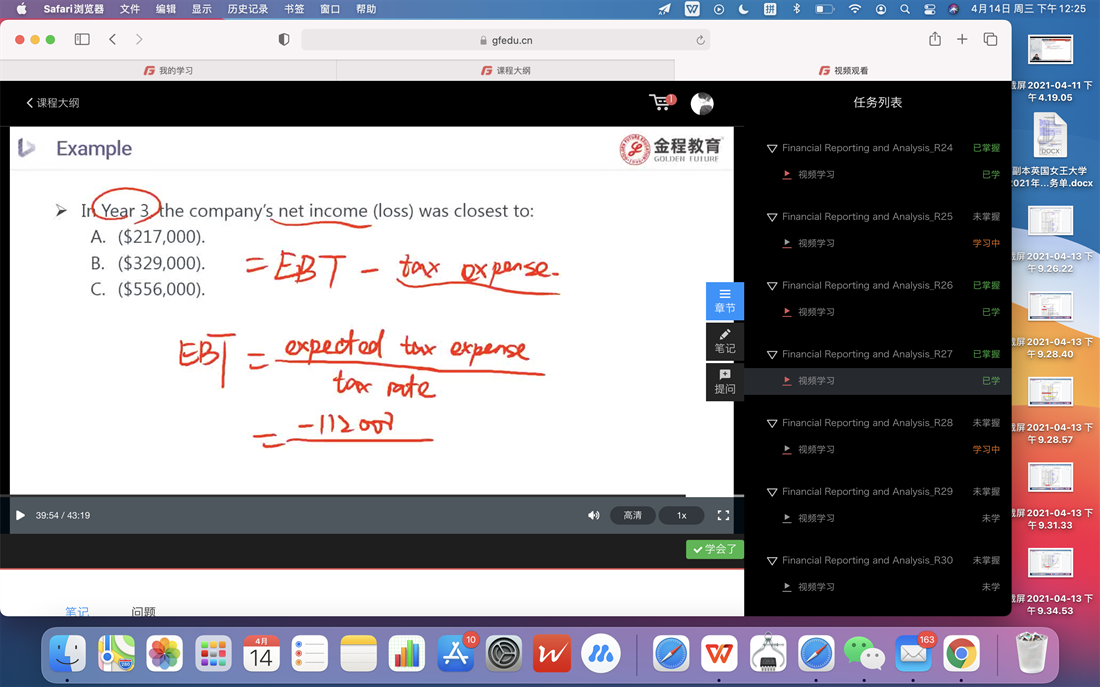
Task: Enter fullscreen video mode
Action: tap(723, 515)
